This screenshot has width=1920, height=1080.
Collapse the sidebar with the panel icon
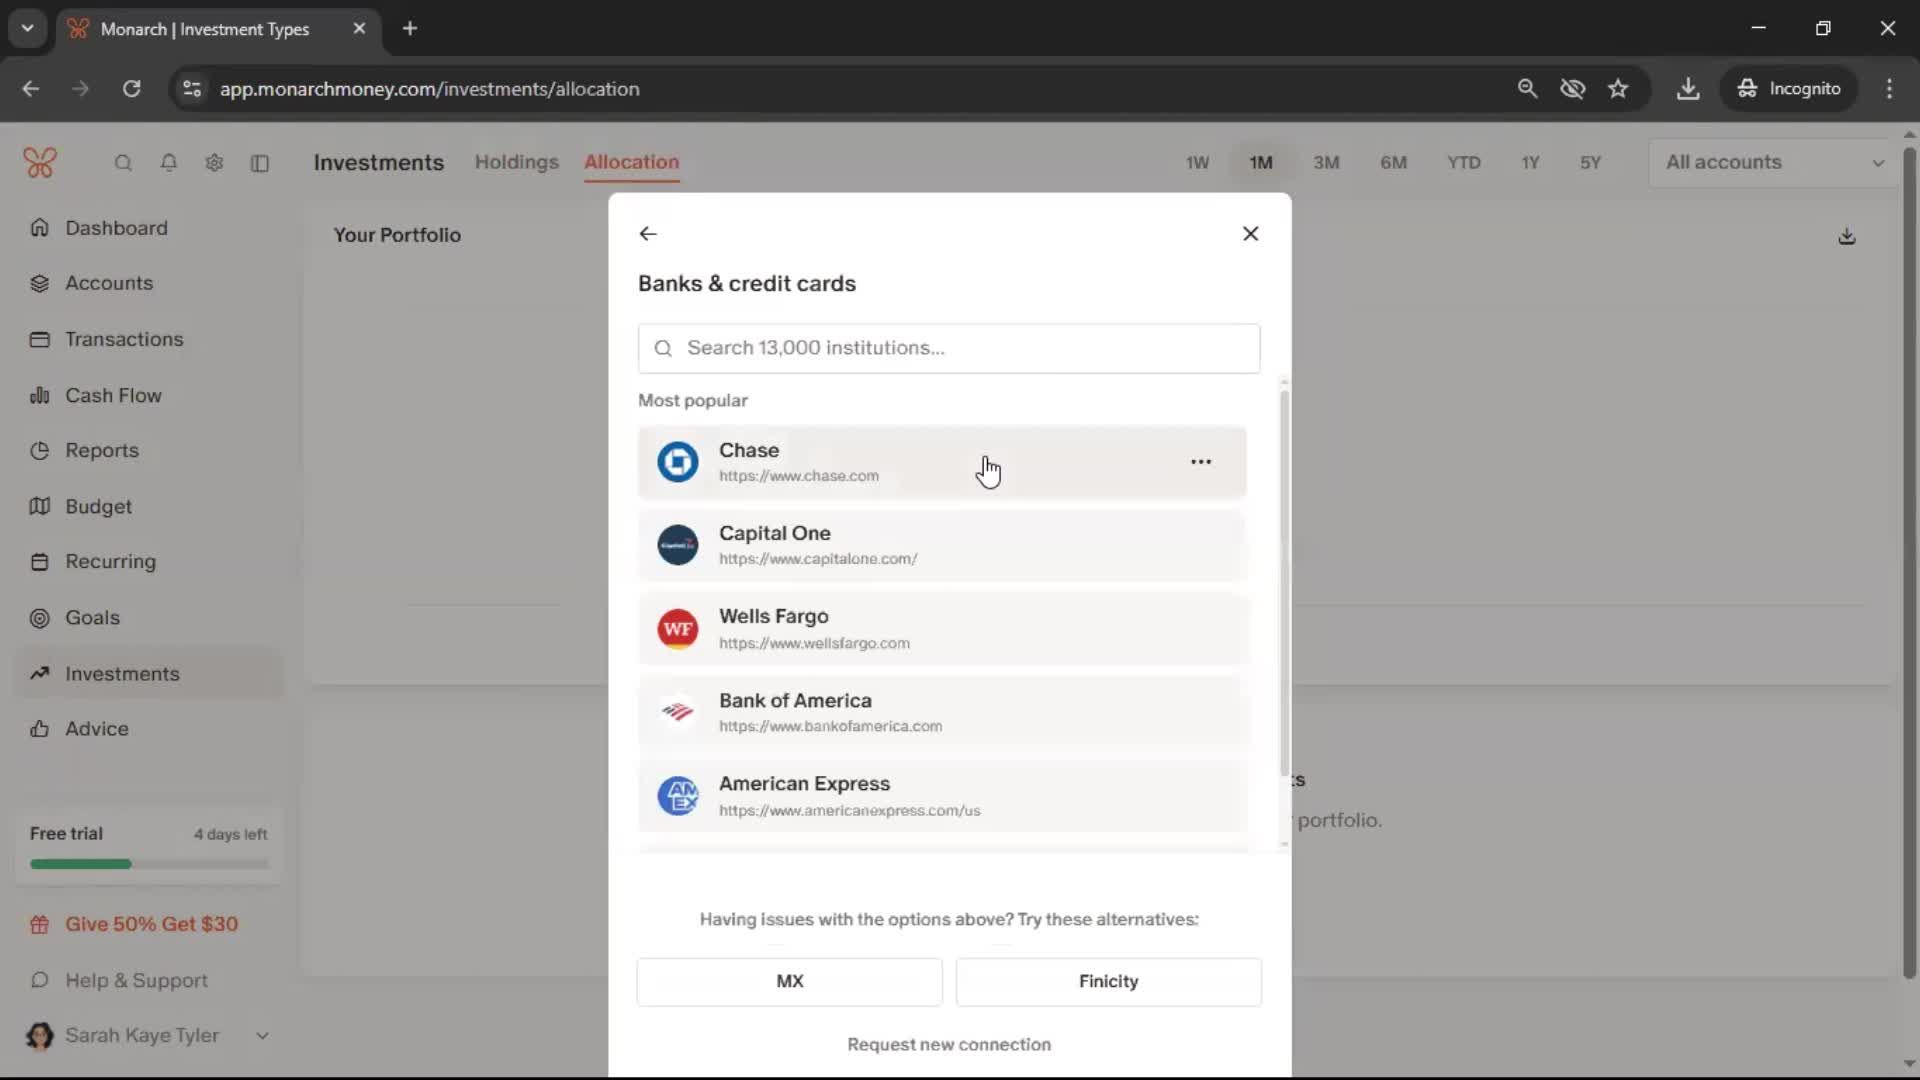(260, 163)
